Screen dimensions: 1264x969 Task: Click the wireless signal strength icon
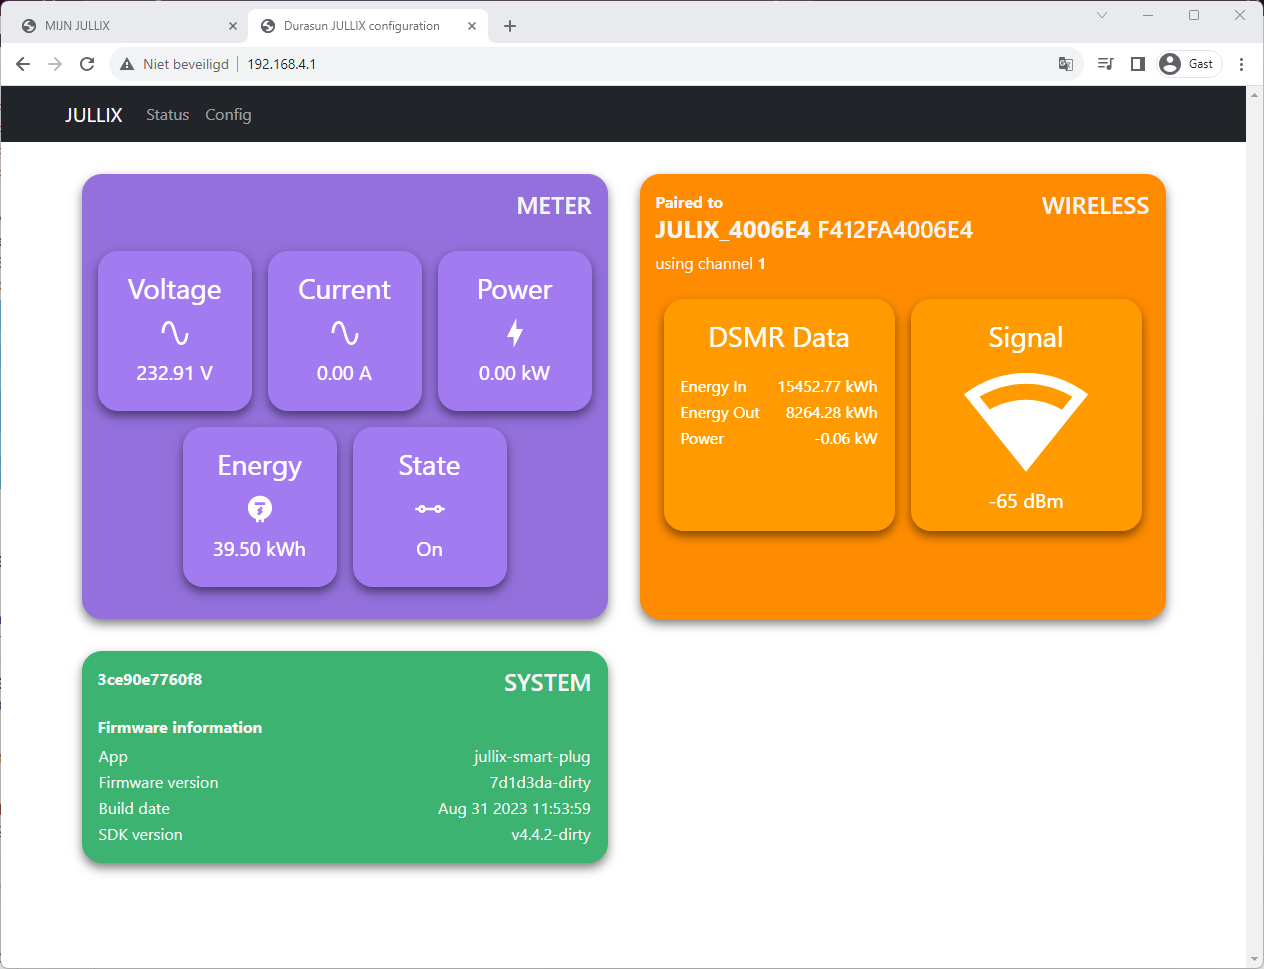pyautogui.click(x=1026, y=421)
